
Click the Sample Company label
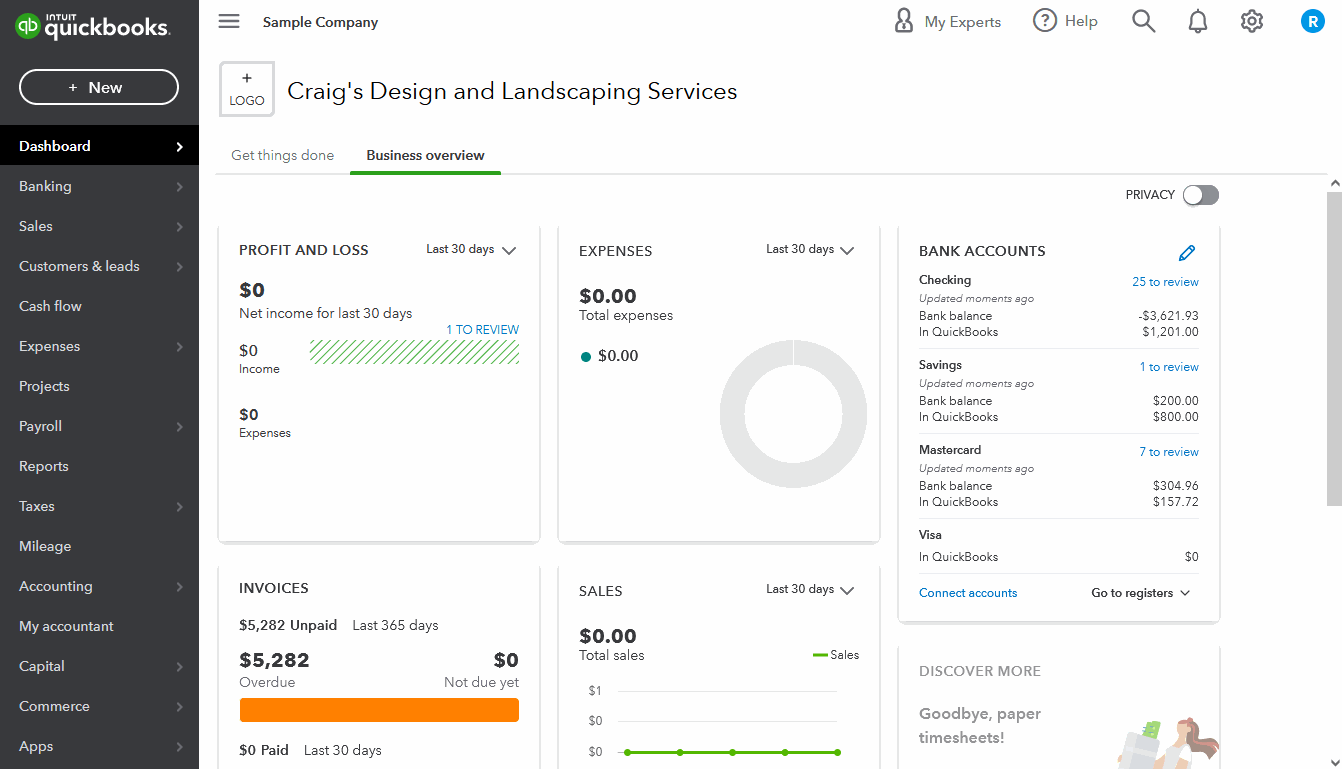pos(320,22)
